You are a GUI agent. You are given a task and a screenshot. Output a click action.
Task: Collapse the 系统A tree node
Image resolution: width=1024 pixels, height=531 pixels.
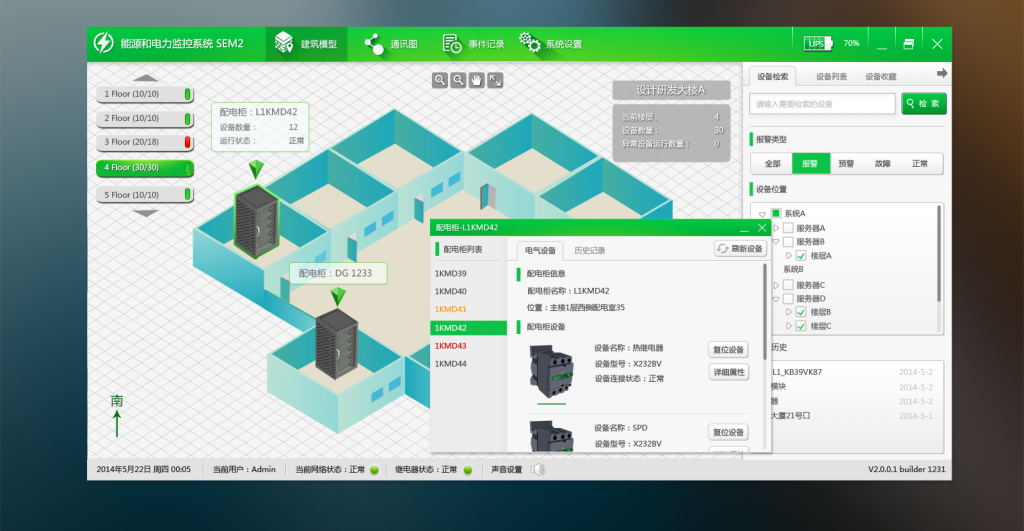tap(762, 214)
